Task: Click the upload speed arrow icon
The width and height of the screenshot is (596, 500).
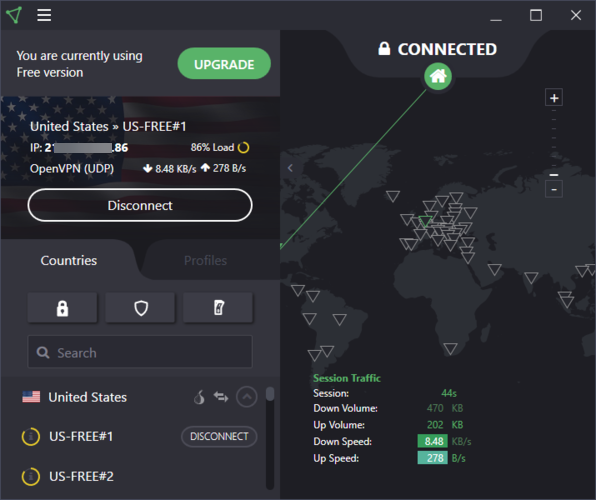Action: [x=205, y=168]
